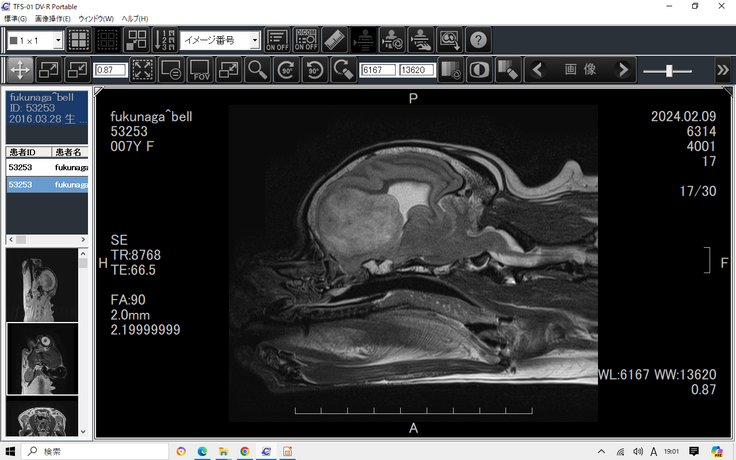Open the ウィンドウ(W) menu
The height and width of the screenshot is (460, 736).
pyautogui.click(x=96, y=19)
